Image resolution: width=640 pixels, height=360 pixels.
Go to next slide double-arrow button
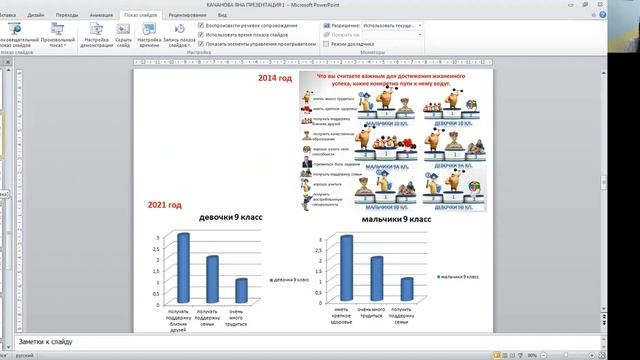point(604,323)
